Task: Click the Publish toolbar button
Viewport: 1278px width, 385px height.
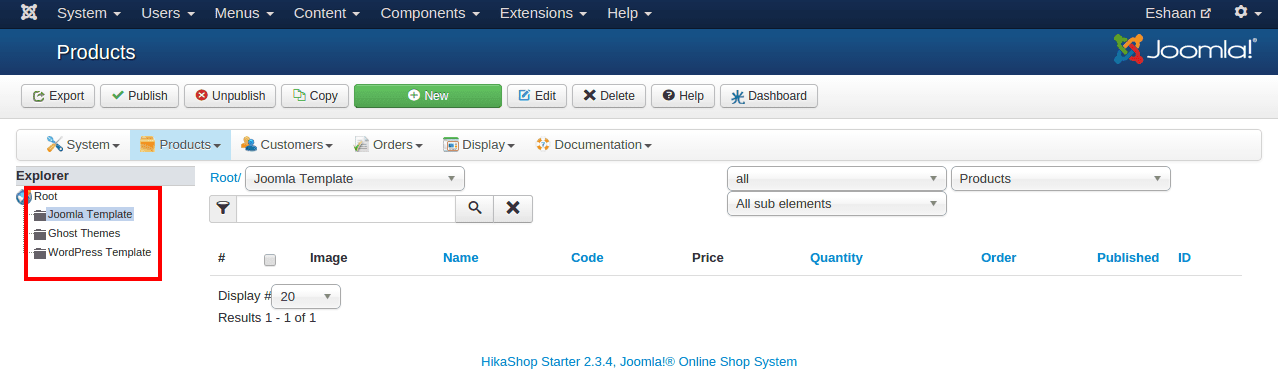Action: [x=139, y=96]
